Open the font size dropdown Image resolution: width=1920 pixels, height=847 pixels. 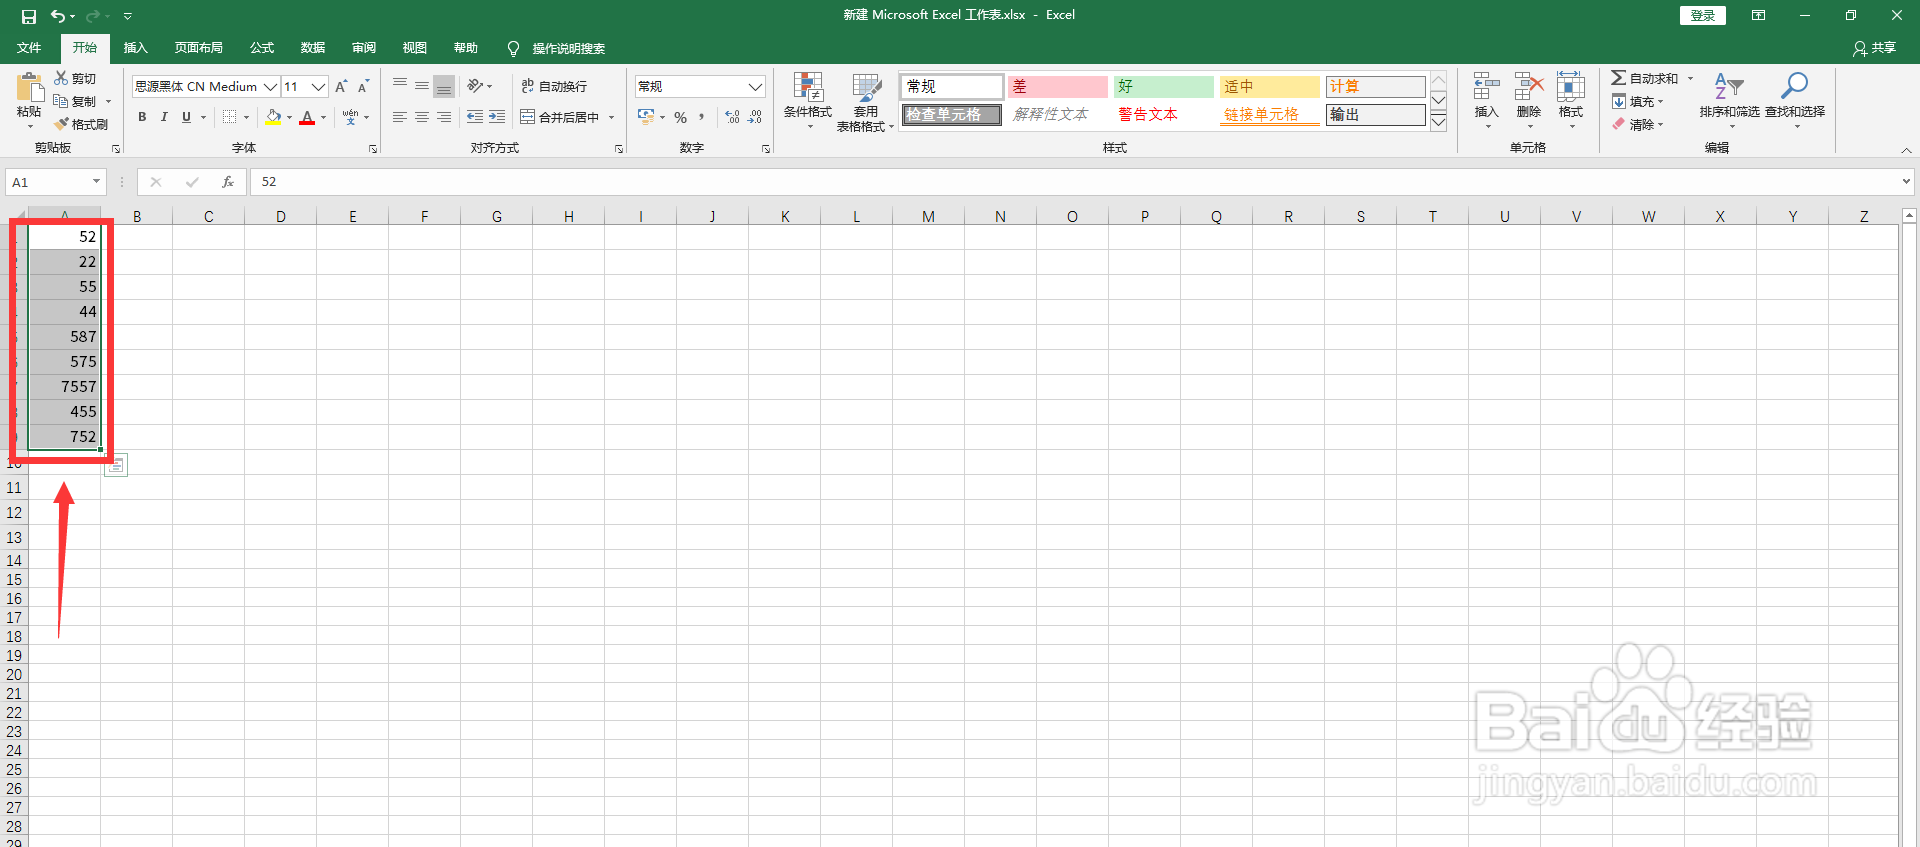point(319,87)
